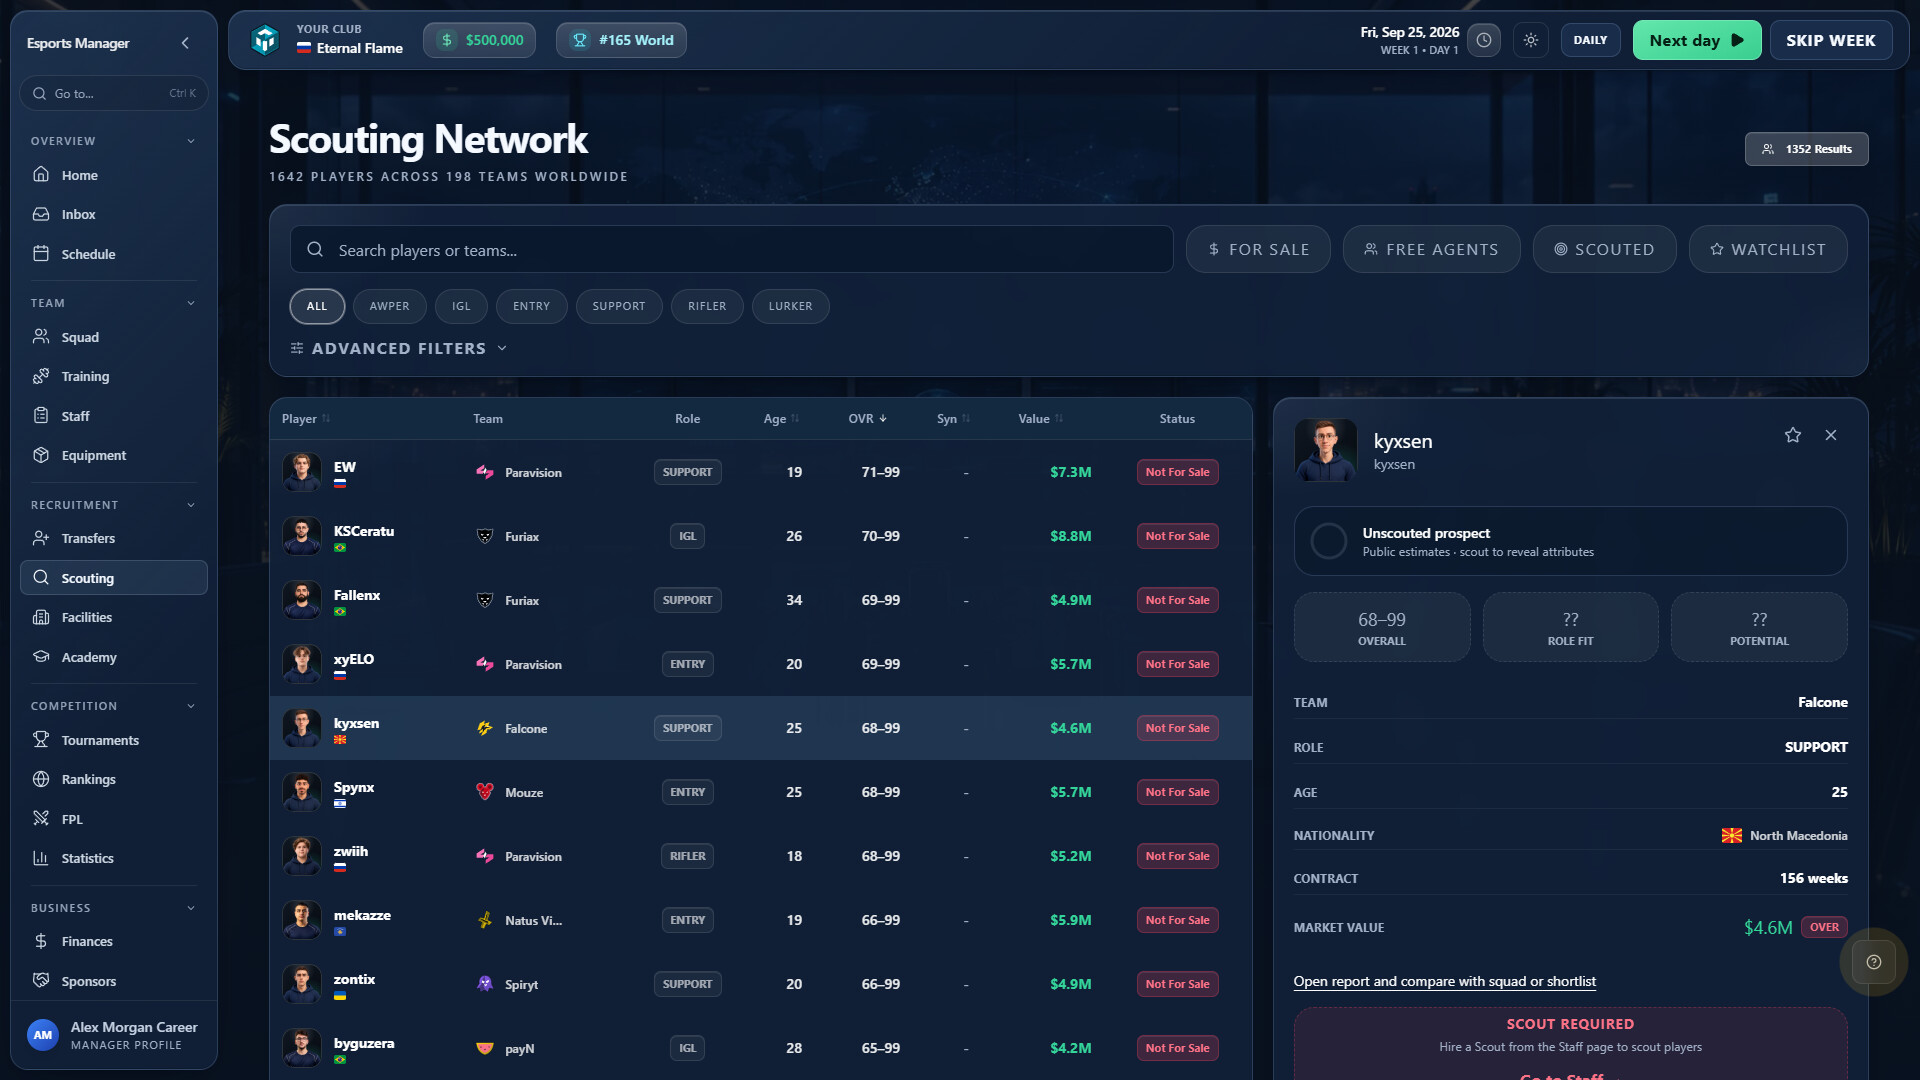Select the ENTRY role filter tab
1920x1080 pixels.
[x=531, y=306]
